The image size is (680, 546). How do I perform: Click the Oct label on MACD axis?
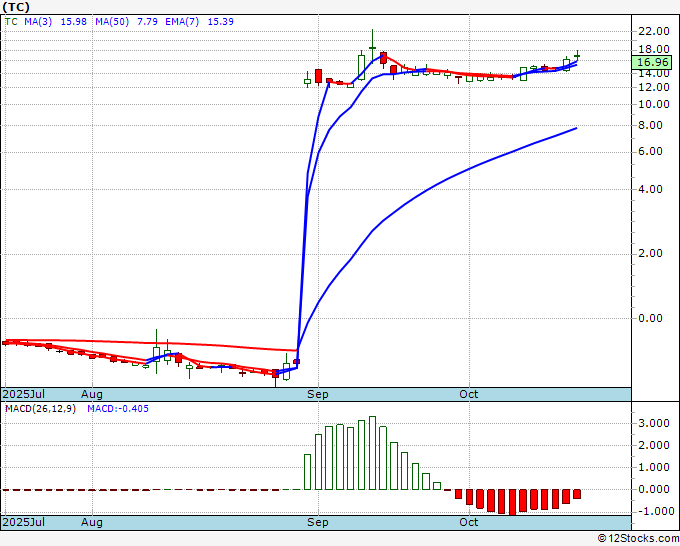(469, 522)
